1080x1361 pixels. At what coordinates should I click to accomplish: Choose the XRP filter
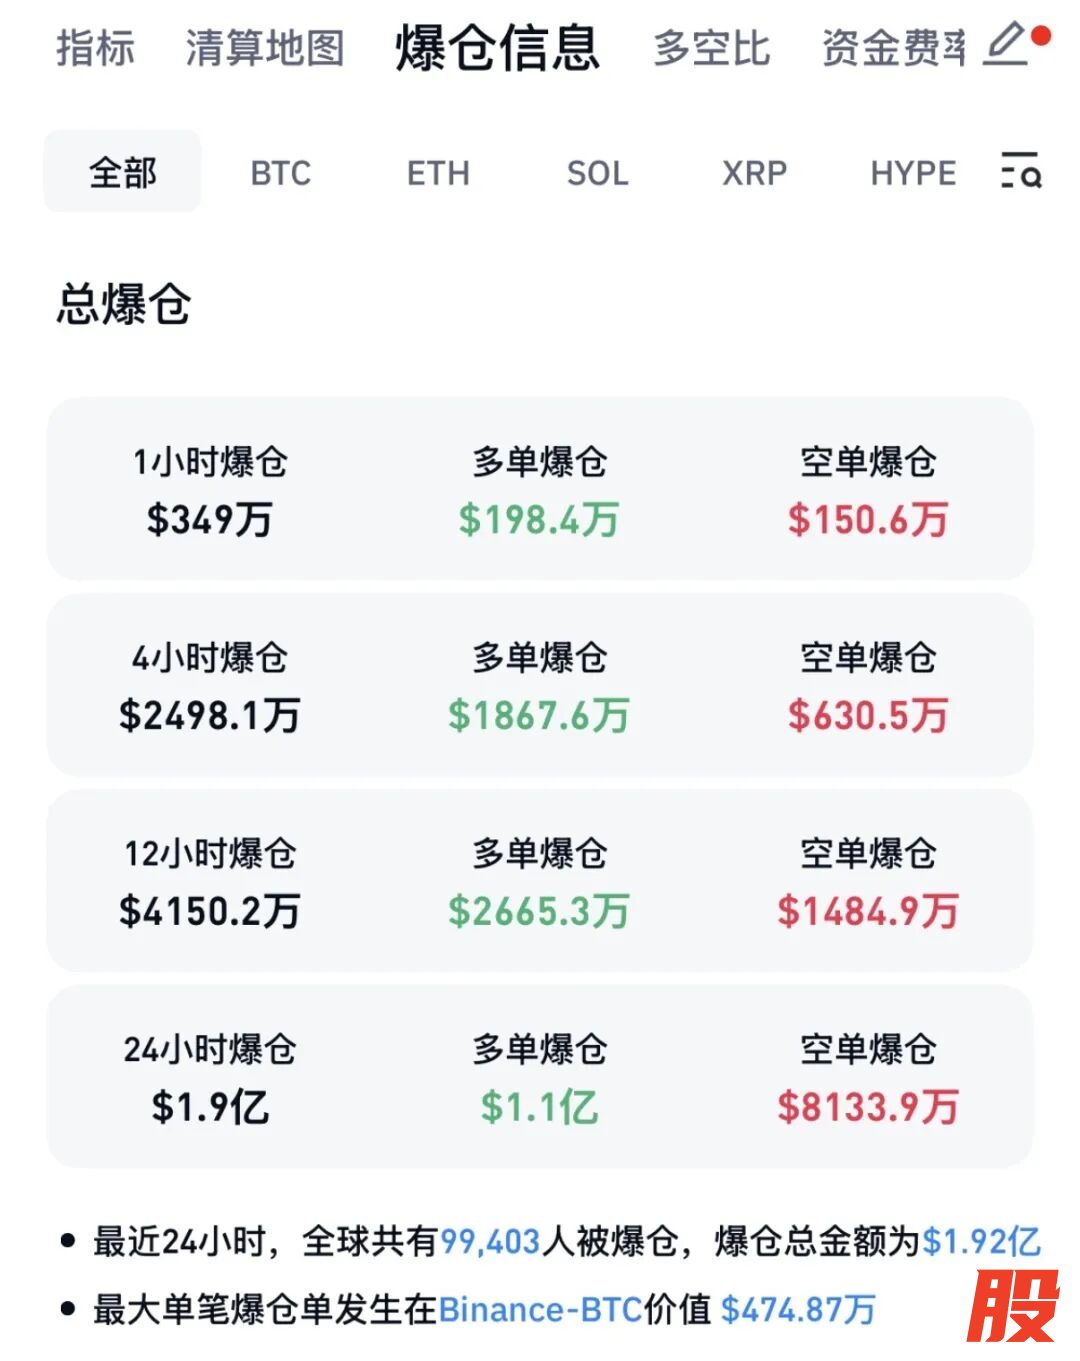point(754,173)
